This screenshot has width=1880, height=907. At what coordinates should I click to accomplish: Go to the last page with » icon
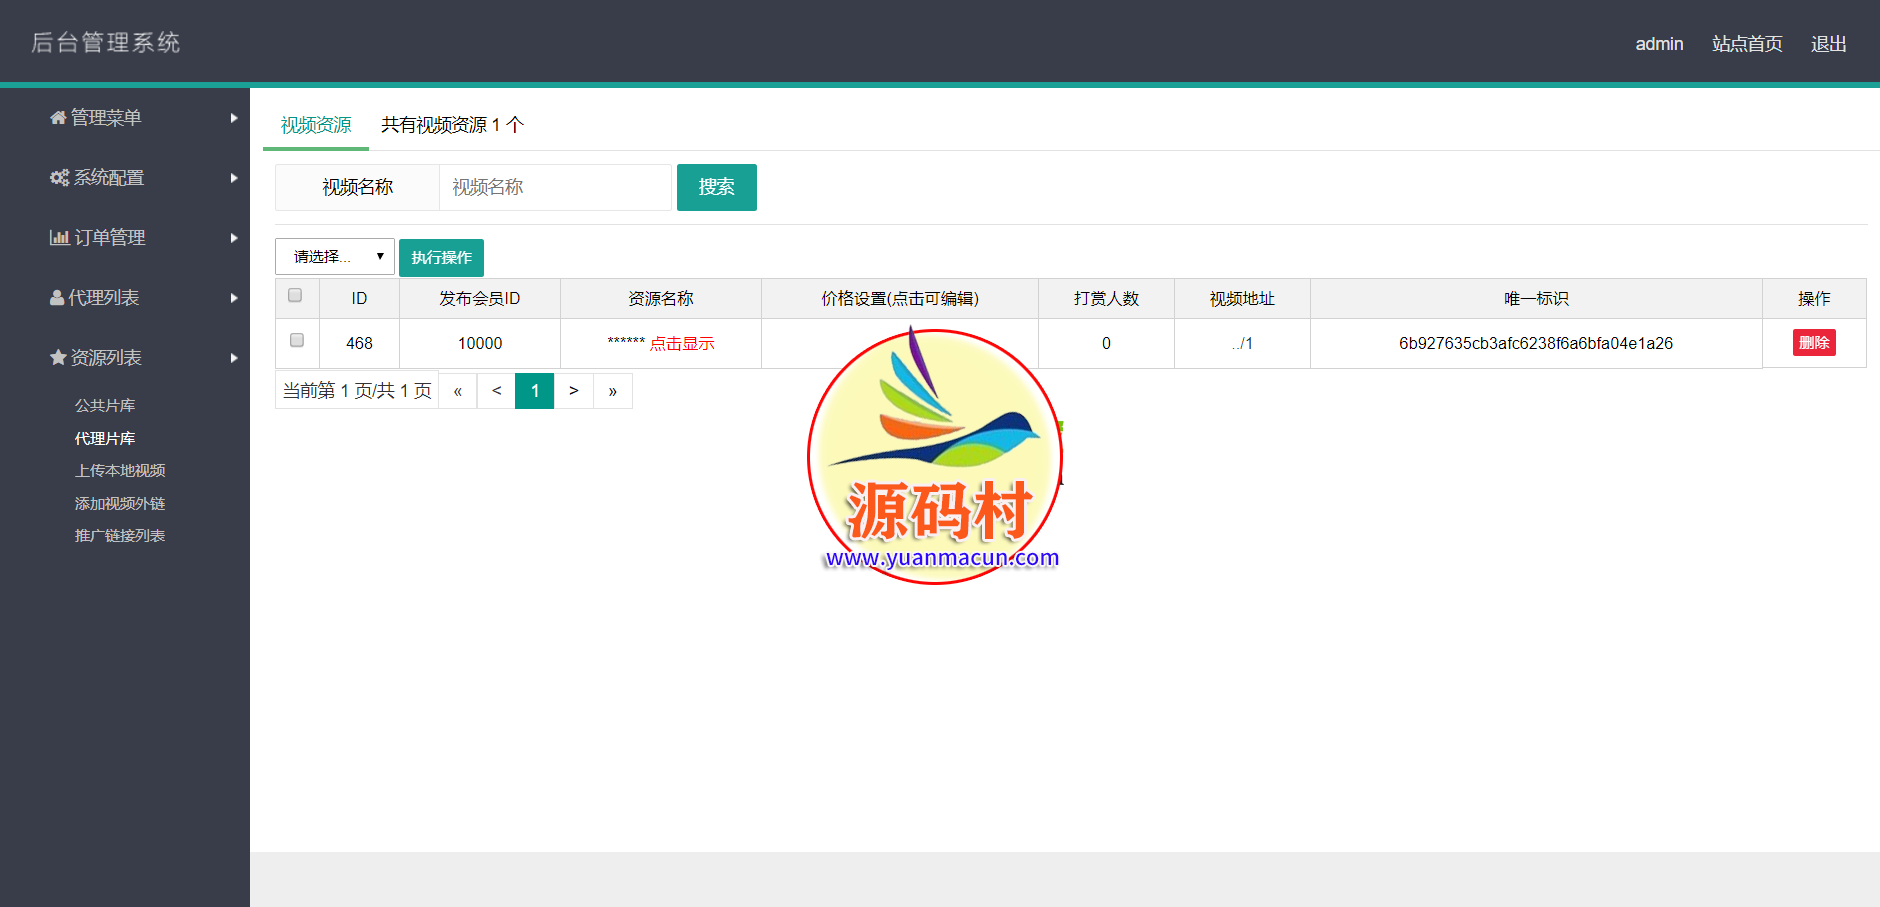pos(612,391)
